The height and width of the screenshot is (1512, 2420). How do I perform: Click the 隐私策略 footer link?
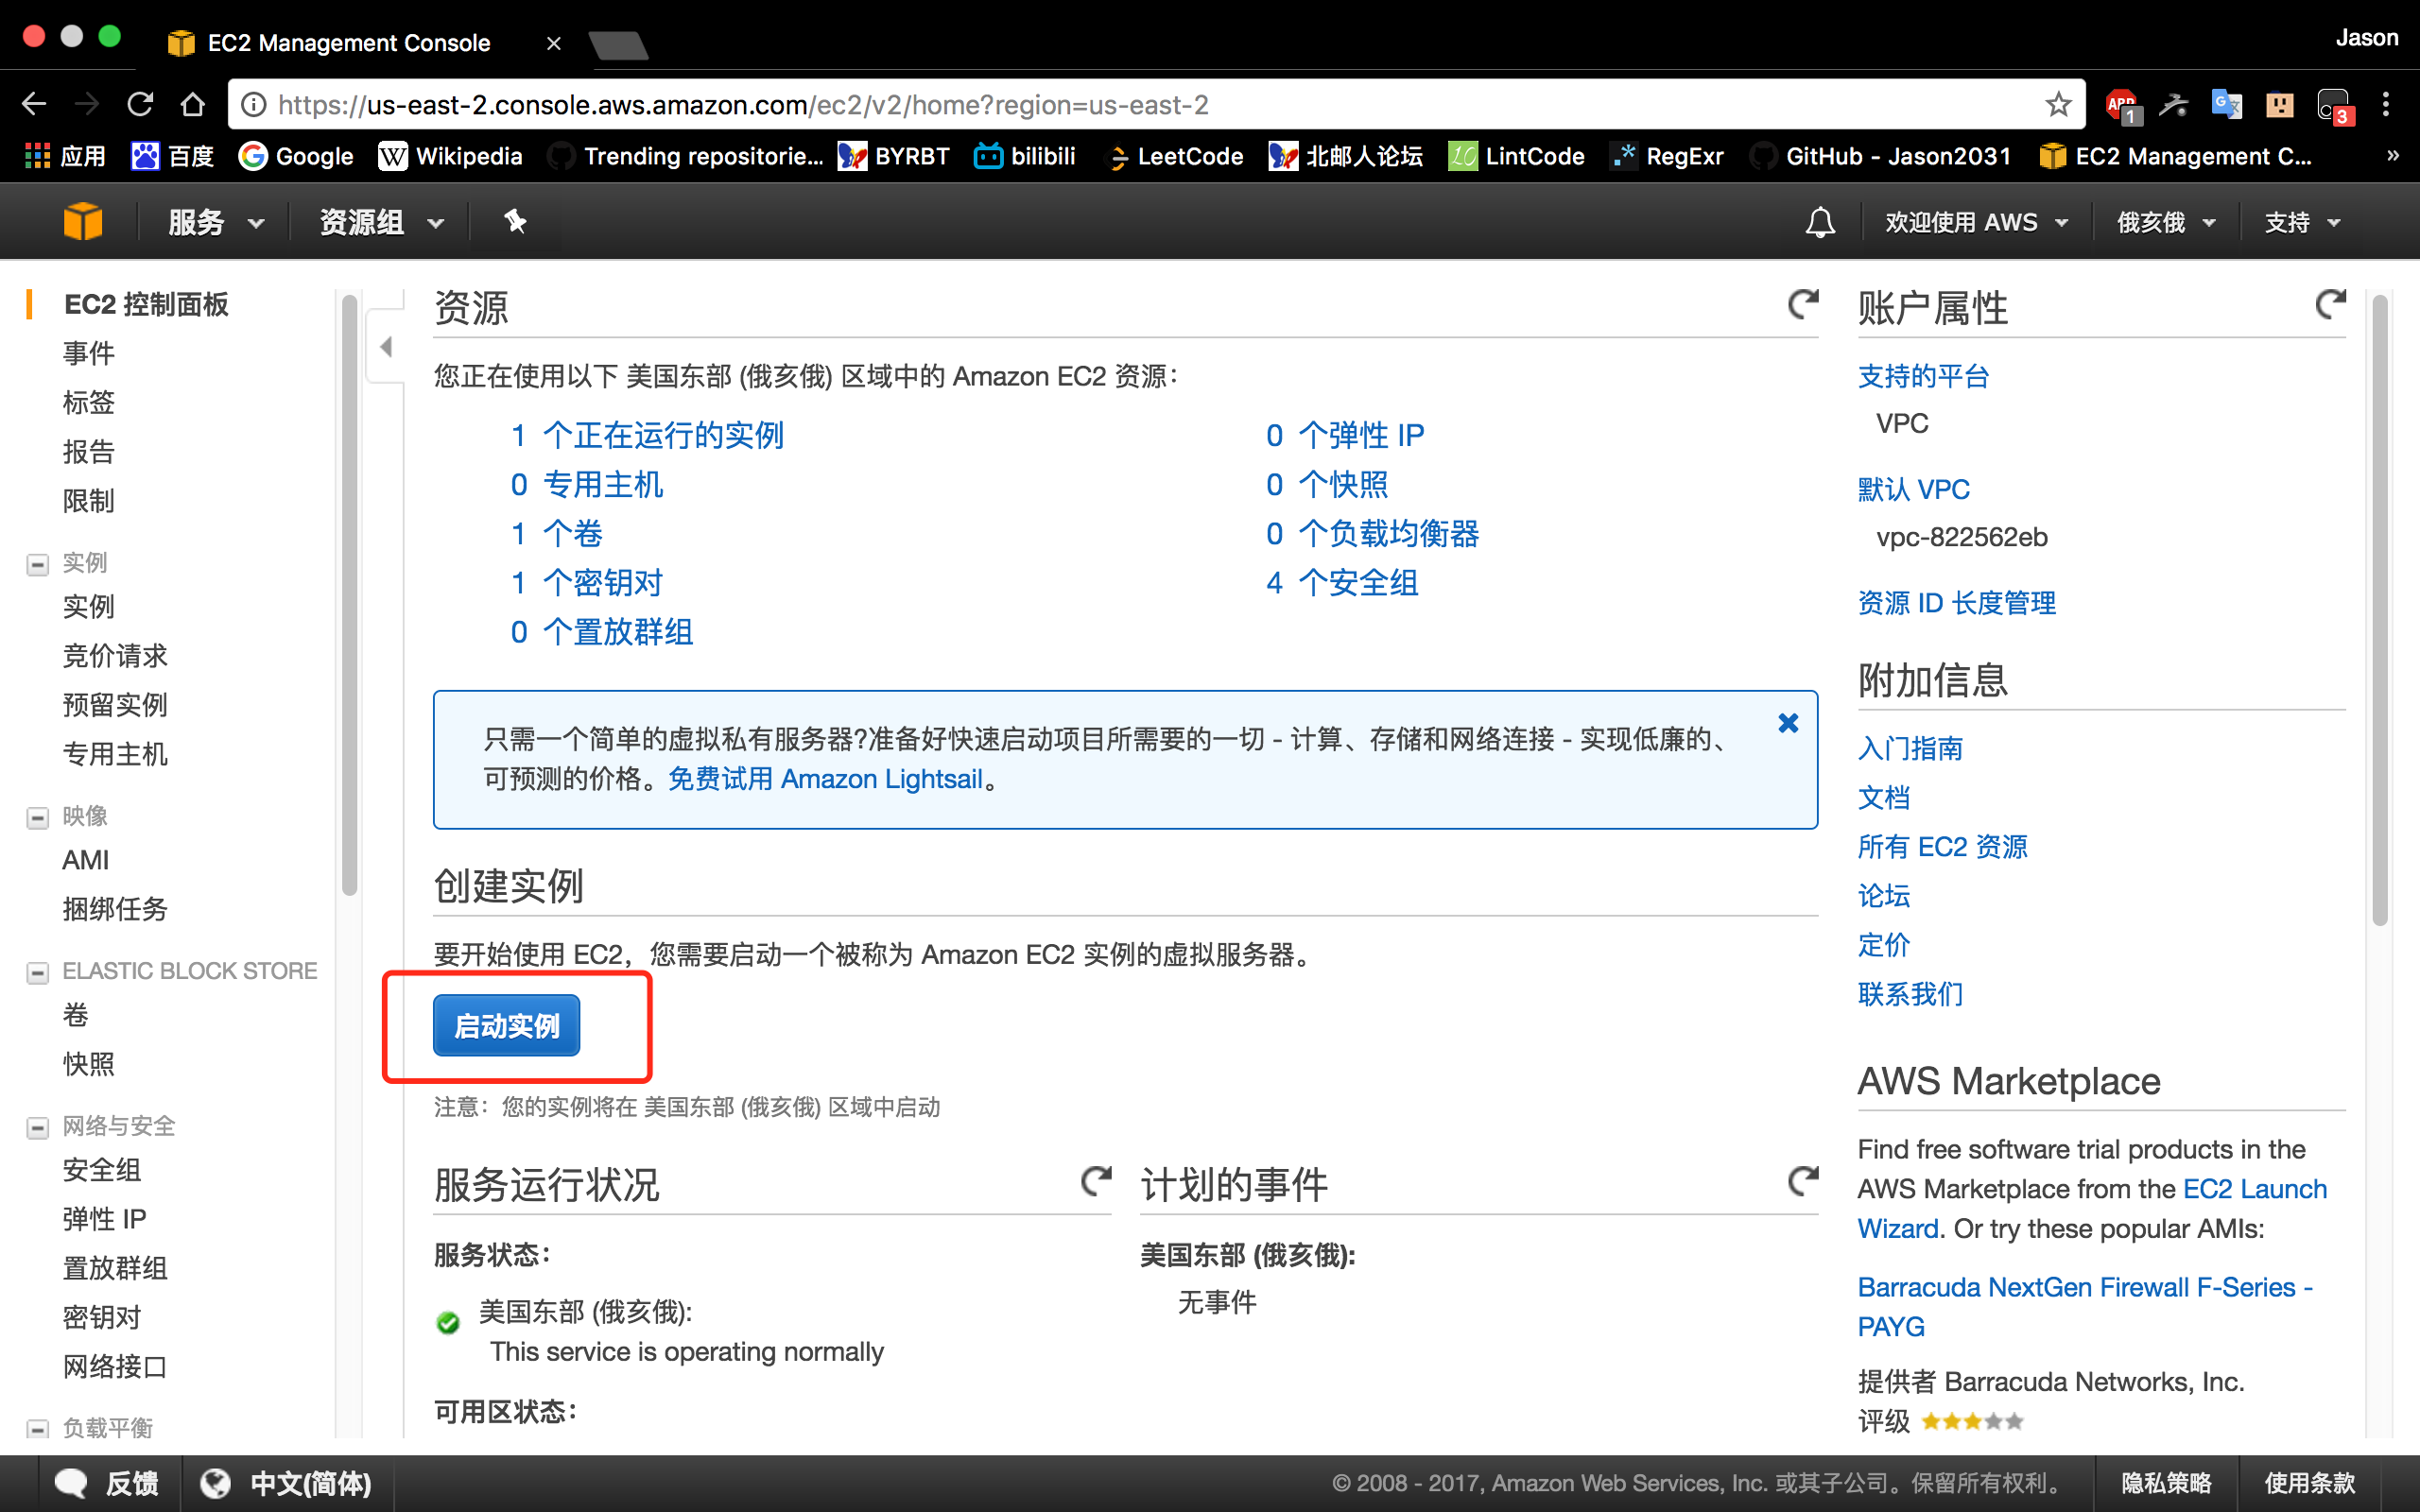(2166, 1483)
